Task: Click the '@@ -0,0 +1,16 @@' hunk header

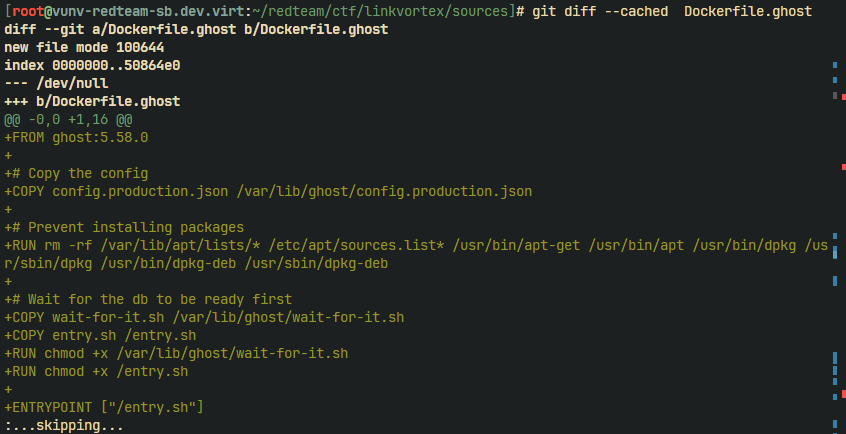Action: point(68,119)
